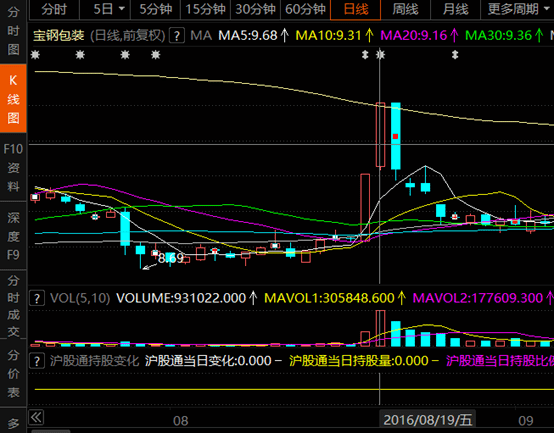Open F10资料 sidebar item
The width and height of the screenshot is (554, 433).
(13, 167)
